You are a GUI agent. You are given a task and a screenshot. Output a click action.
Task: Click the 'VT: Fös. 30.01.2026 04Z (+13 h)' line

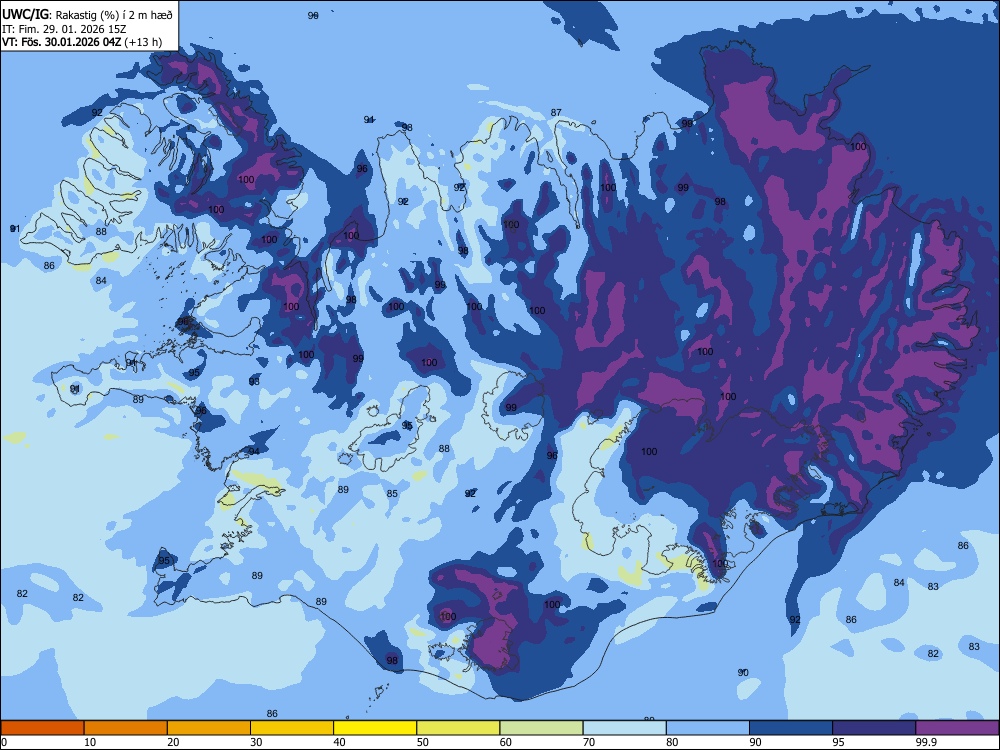coord(82,42)
